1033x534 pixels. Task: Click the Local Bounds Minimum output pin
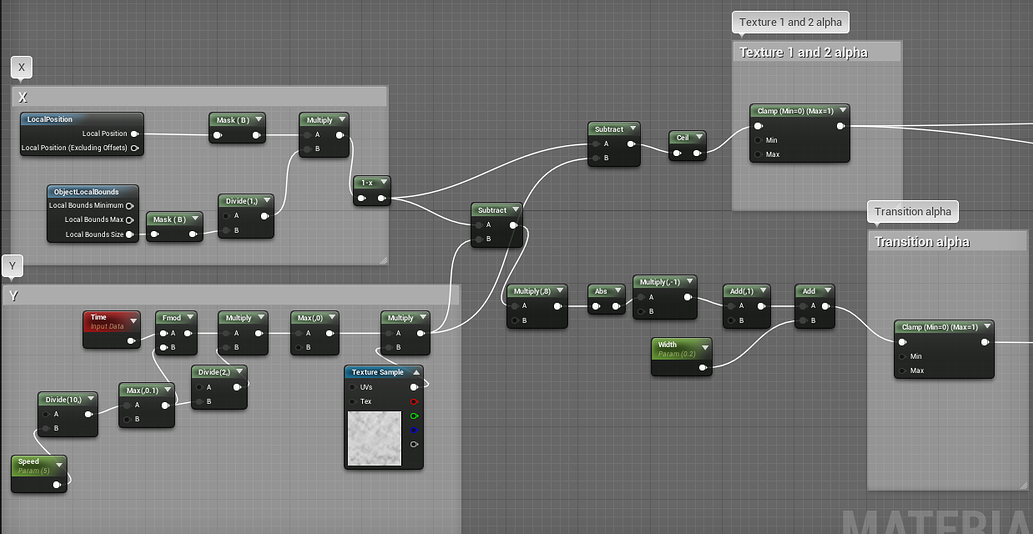click(x=129, y=205)
